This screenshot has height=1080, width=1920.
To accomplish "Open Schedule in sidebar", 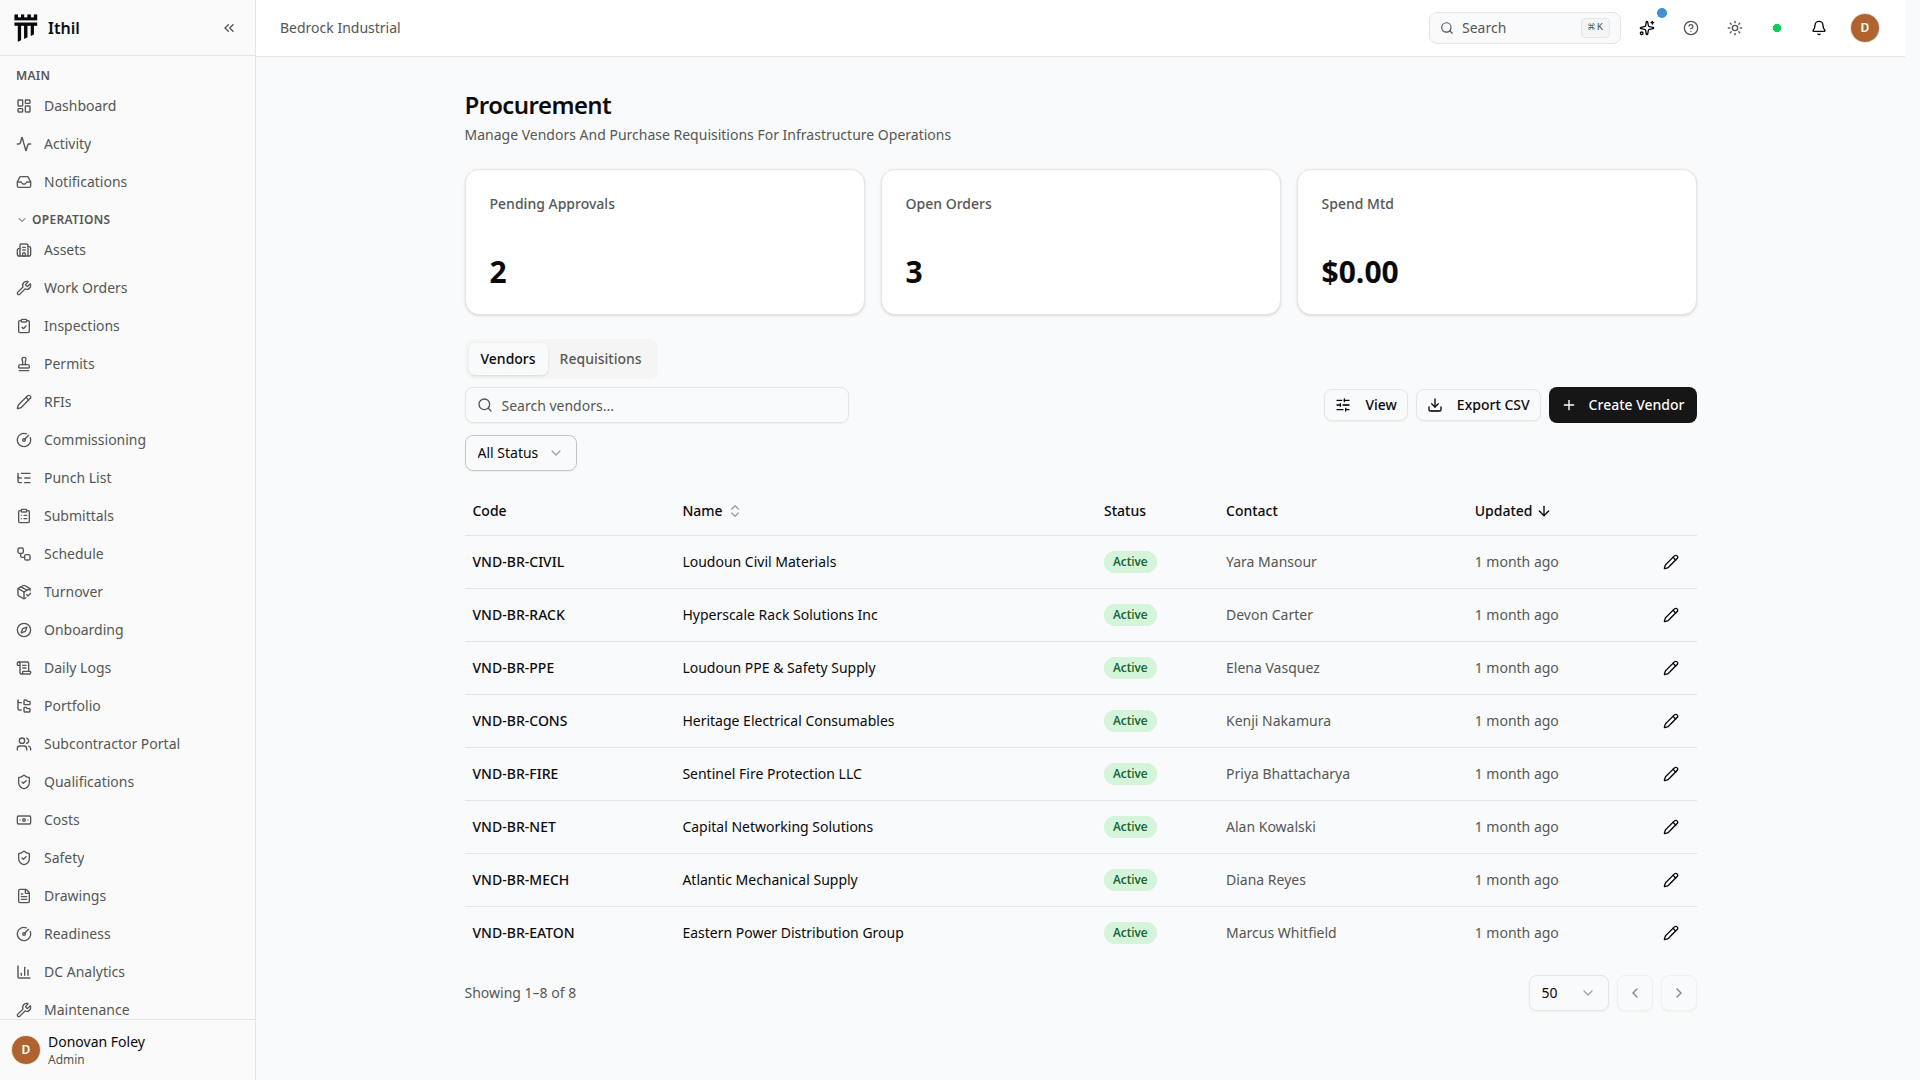I will coord(127,554).
